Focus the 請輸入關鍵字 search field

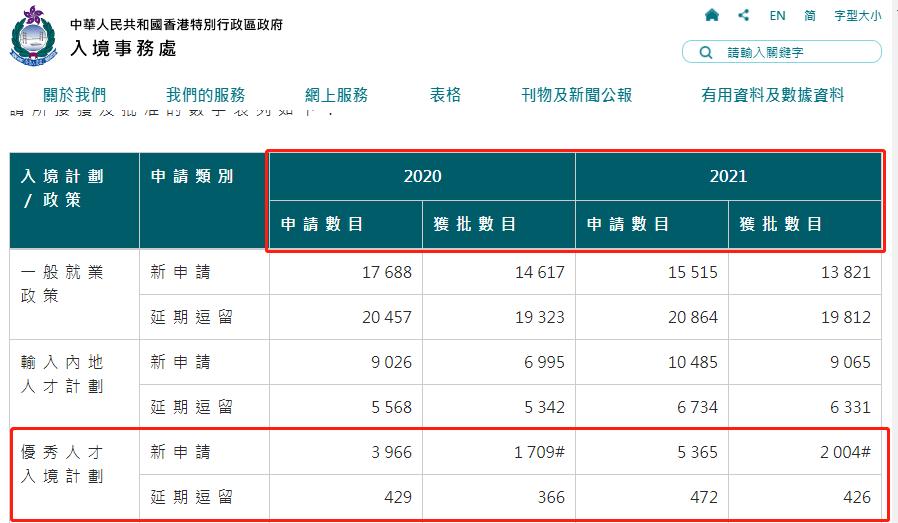[x=795, y=52]
